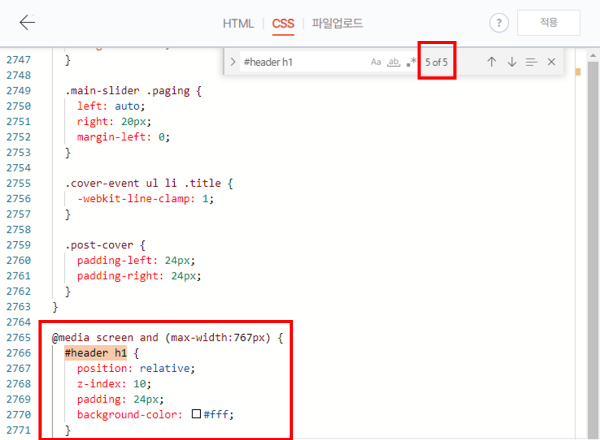Click the 'margin-left: 0;' declaration
This screenshot has height=440, width=600.
[x=123, y=137]
